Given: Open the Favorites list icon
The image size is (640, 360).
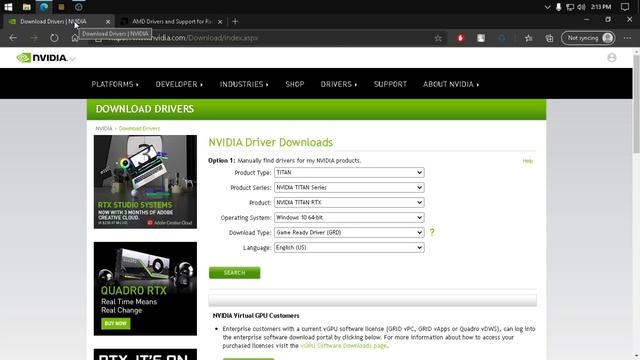Looking at the screenshot, I should [x=529, y=38].
